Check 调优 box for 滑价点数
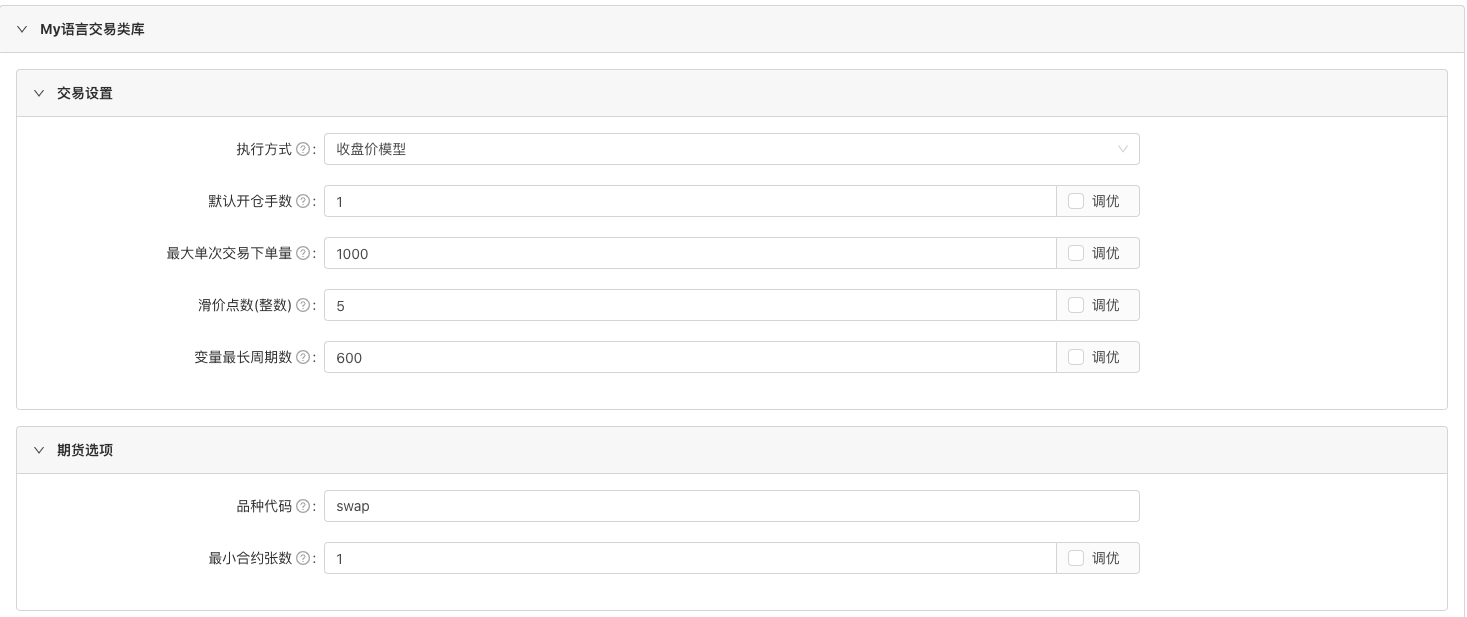 tap(1076, 305)
